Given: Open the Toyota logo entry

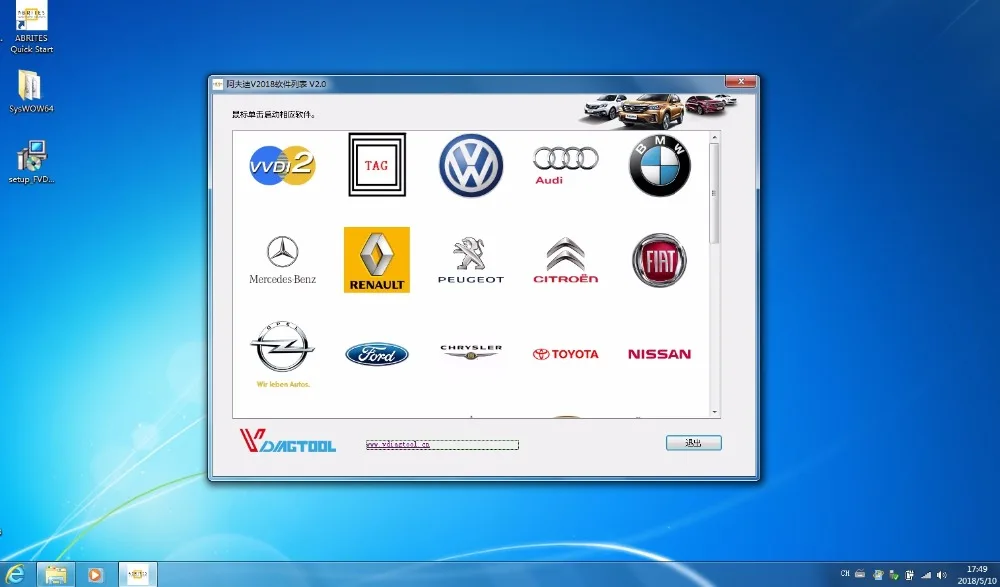Looking at the screenshot, I should (x=565, y=354).
